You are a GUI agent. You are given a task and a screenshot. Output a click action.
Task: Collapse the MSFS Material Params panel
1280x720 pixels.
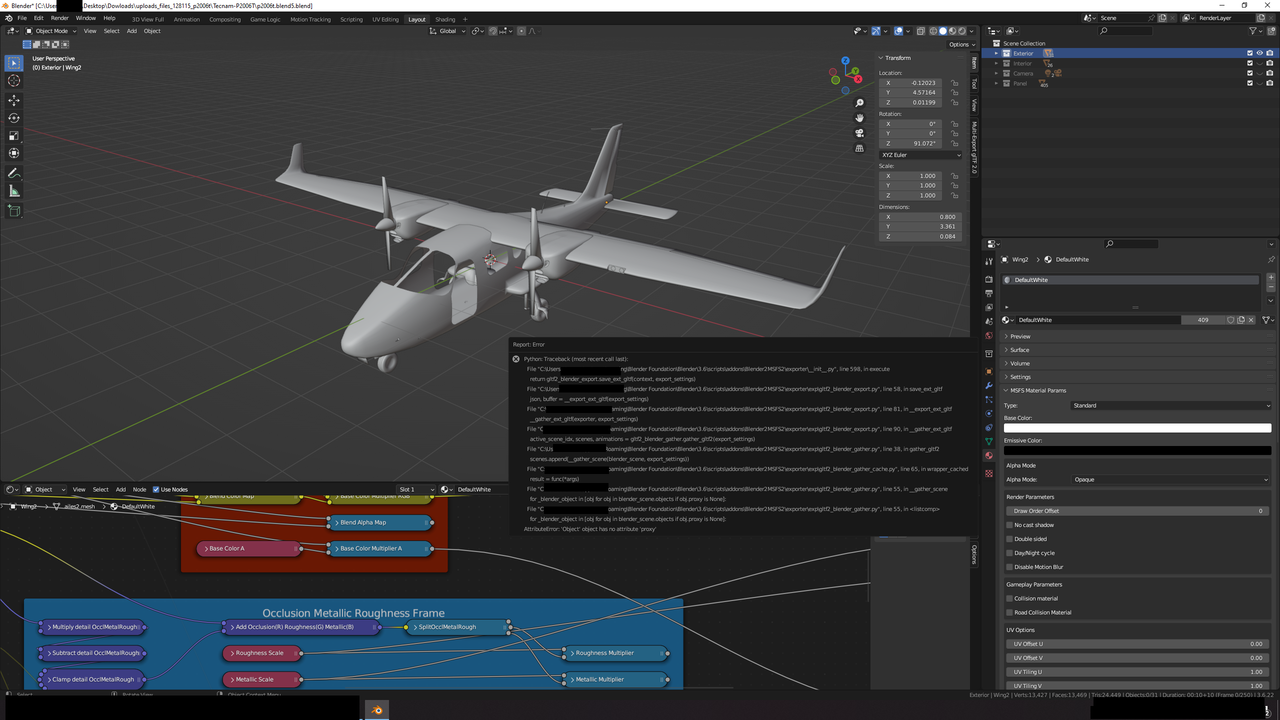click(1037, 391)
